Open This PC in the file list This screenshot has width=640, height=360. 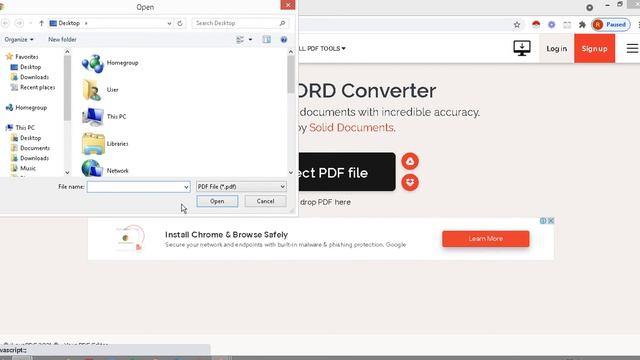104,117
